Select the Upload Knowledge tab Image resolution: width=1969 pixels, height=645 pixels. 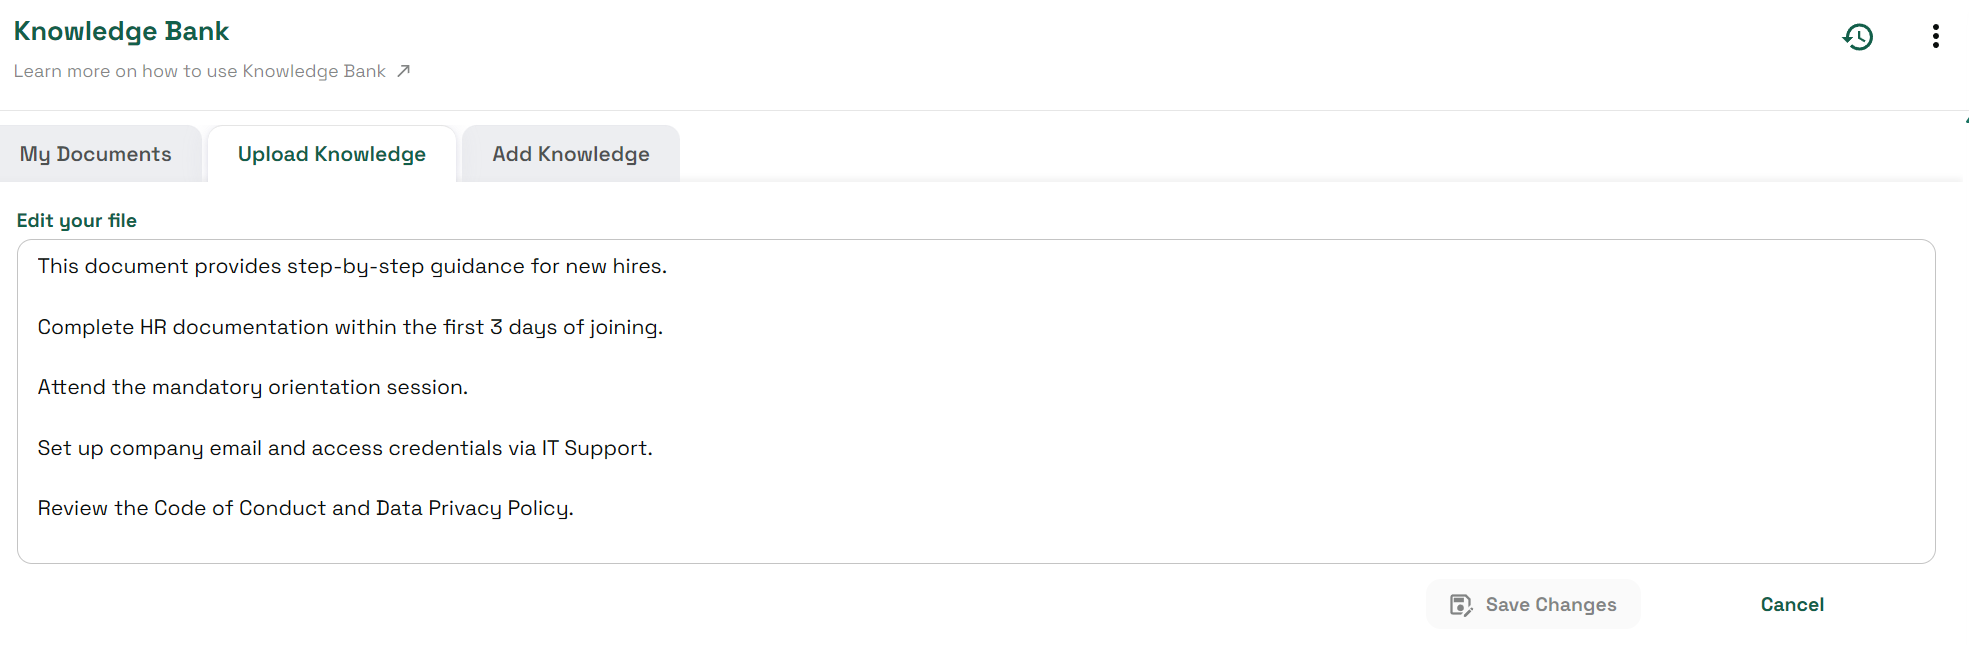click(332, 154)
